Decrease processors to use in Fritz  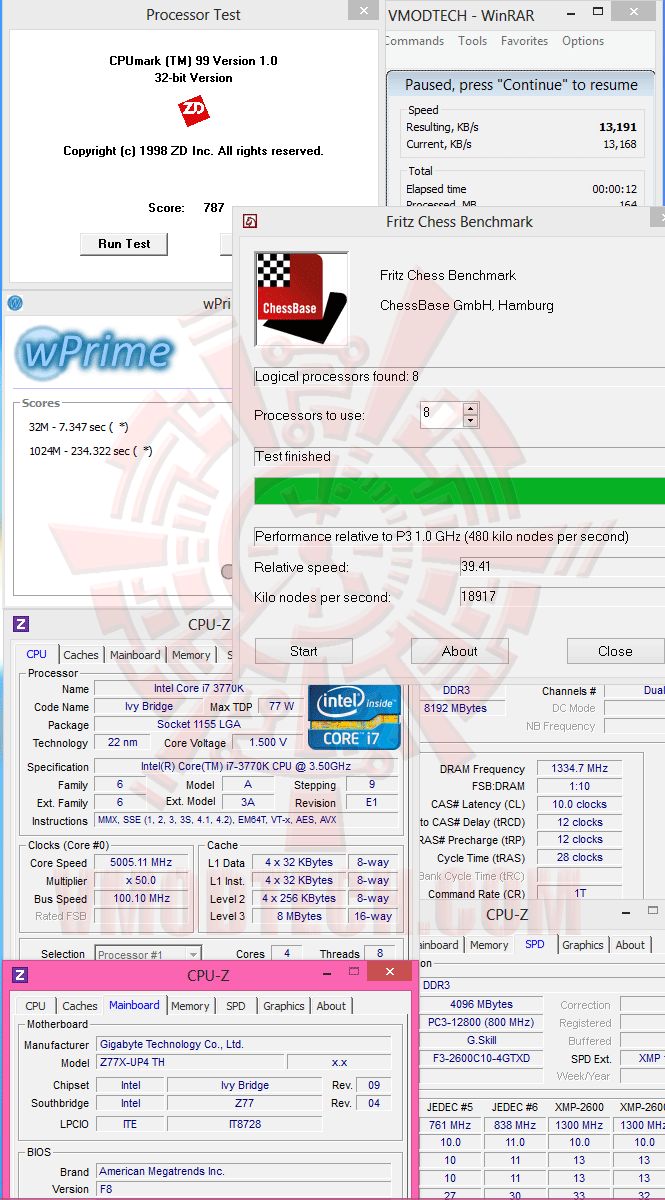pos(471,420)
